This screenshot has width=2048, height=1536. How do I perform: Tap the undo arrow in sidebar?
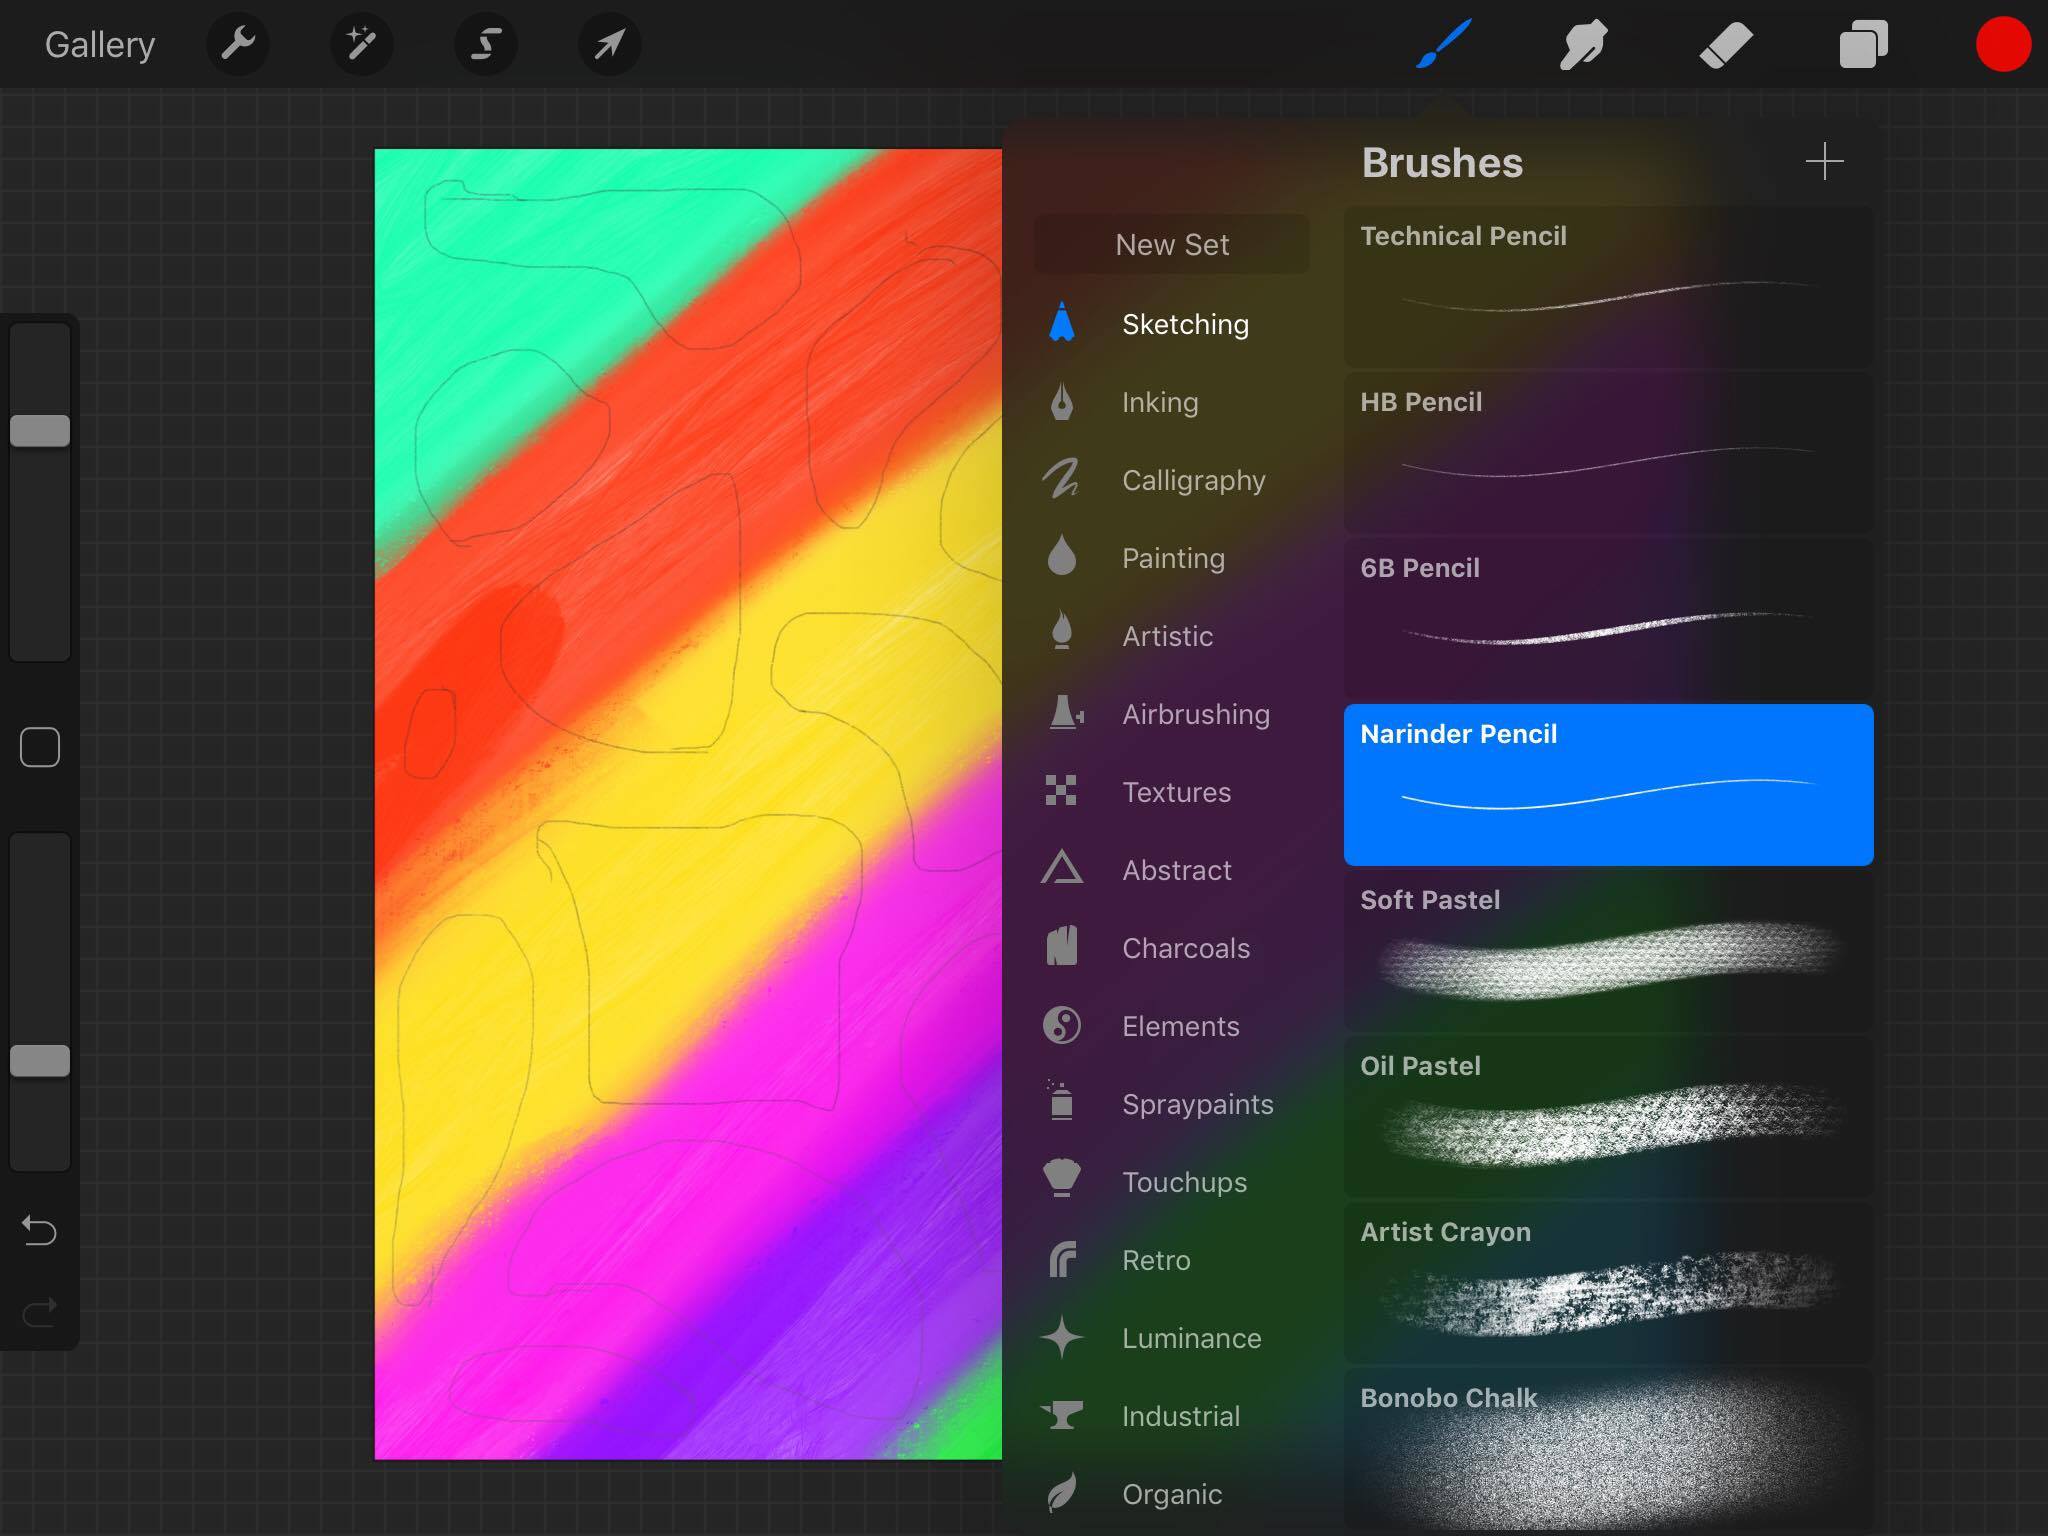40,1230
